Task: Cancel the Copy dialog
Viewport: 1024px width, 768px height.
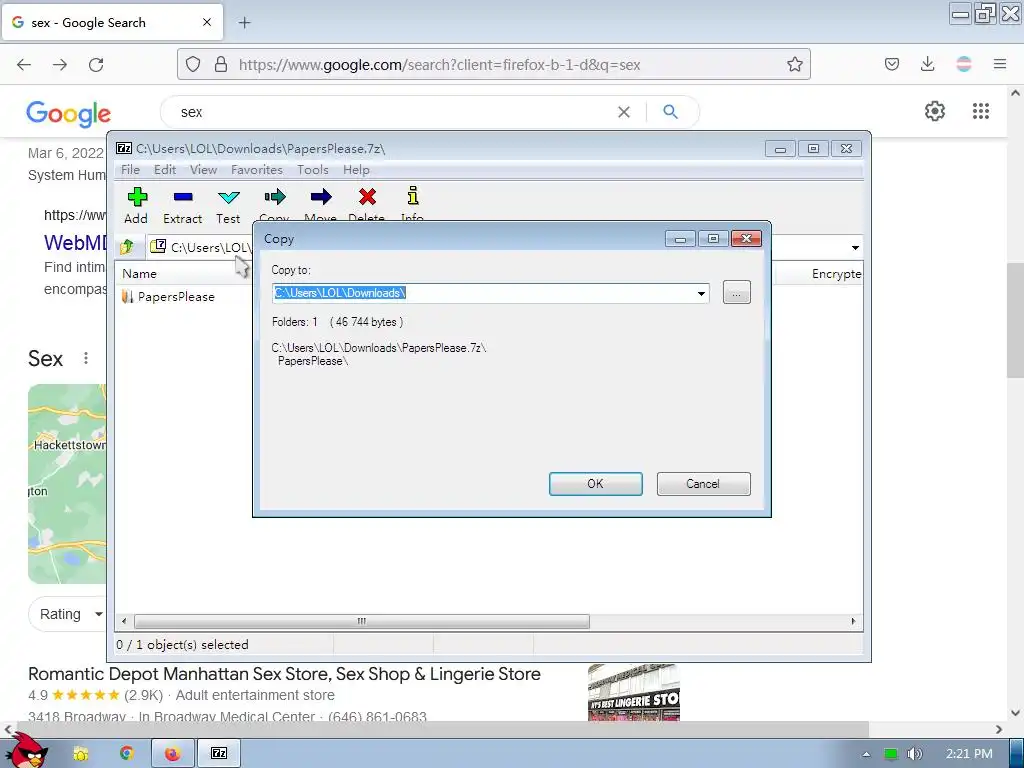Action: pos(703,484)
